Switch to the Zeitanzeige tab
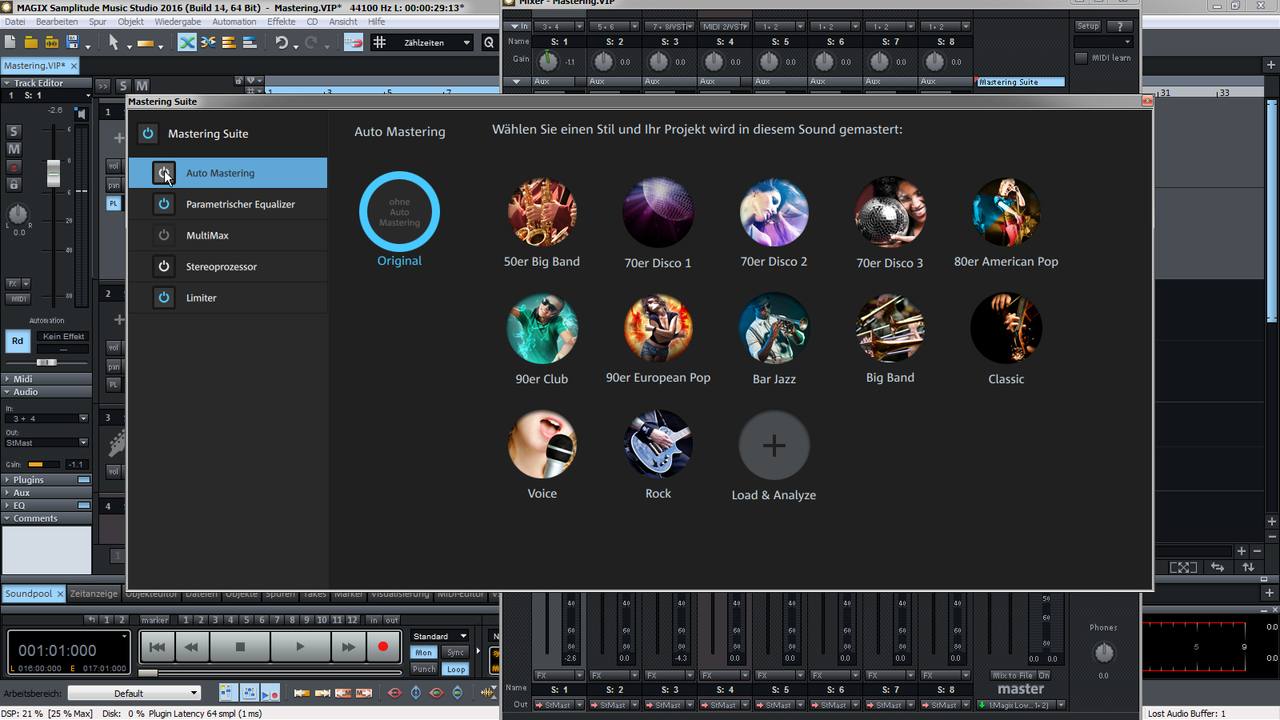 tap(94, 593)
